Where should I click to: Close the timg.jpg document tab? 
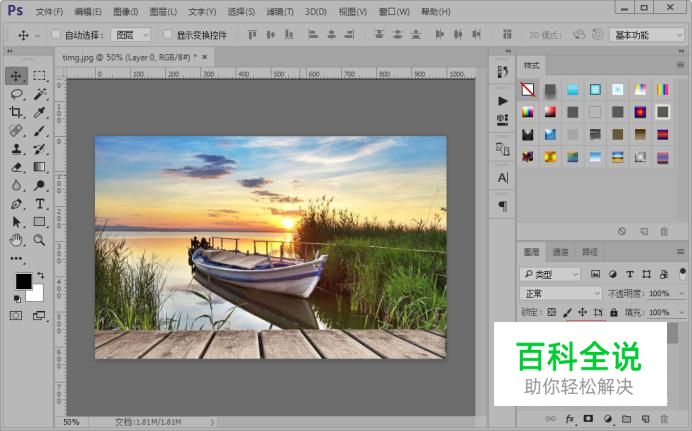[x=204, y=57]
